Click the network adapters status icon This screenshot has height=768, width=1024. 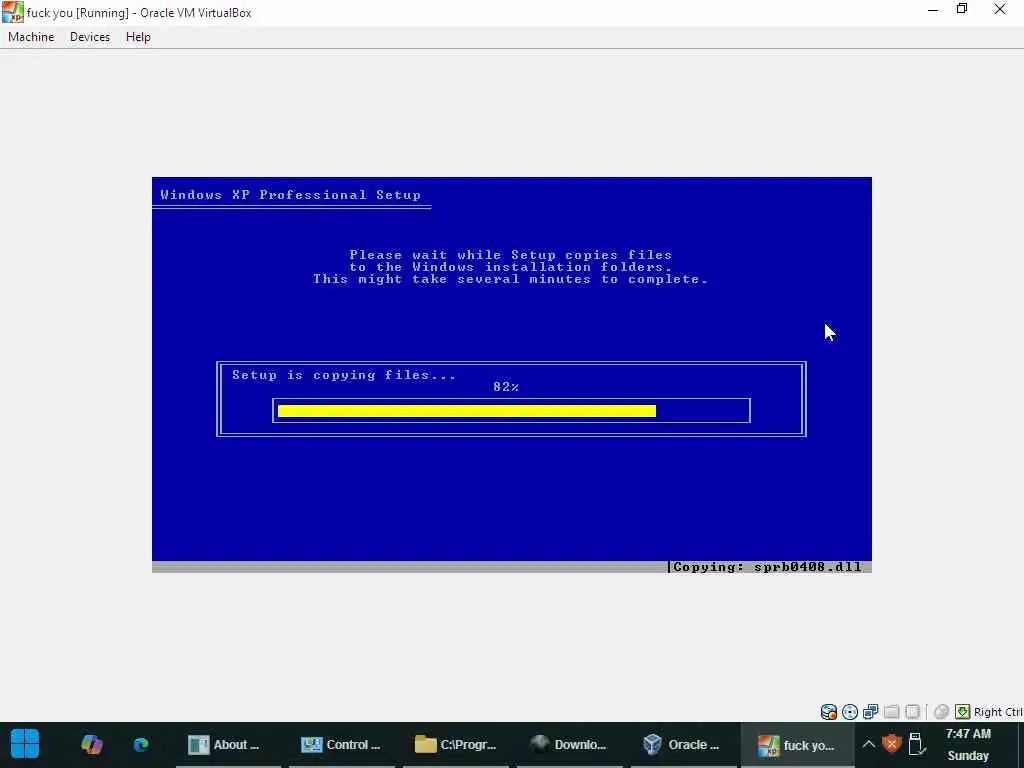pos(871,712)
